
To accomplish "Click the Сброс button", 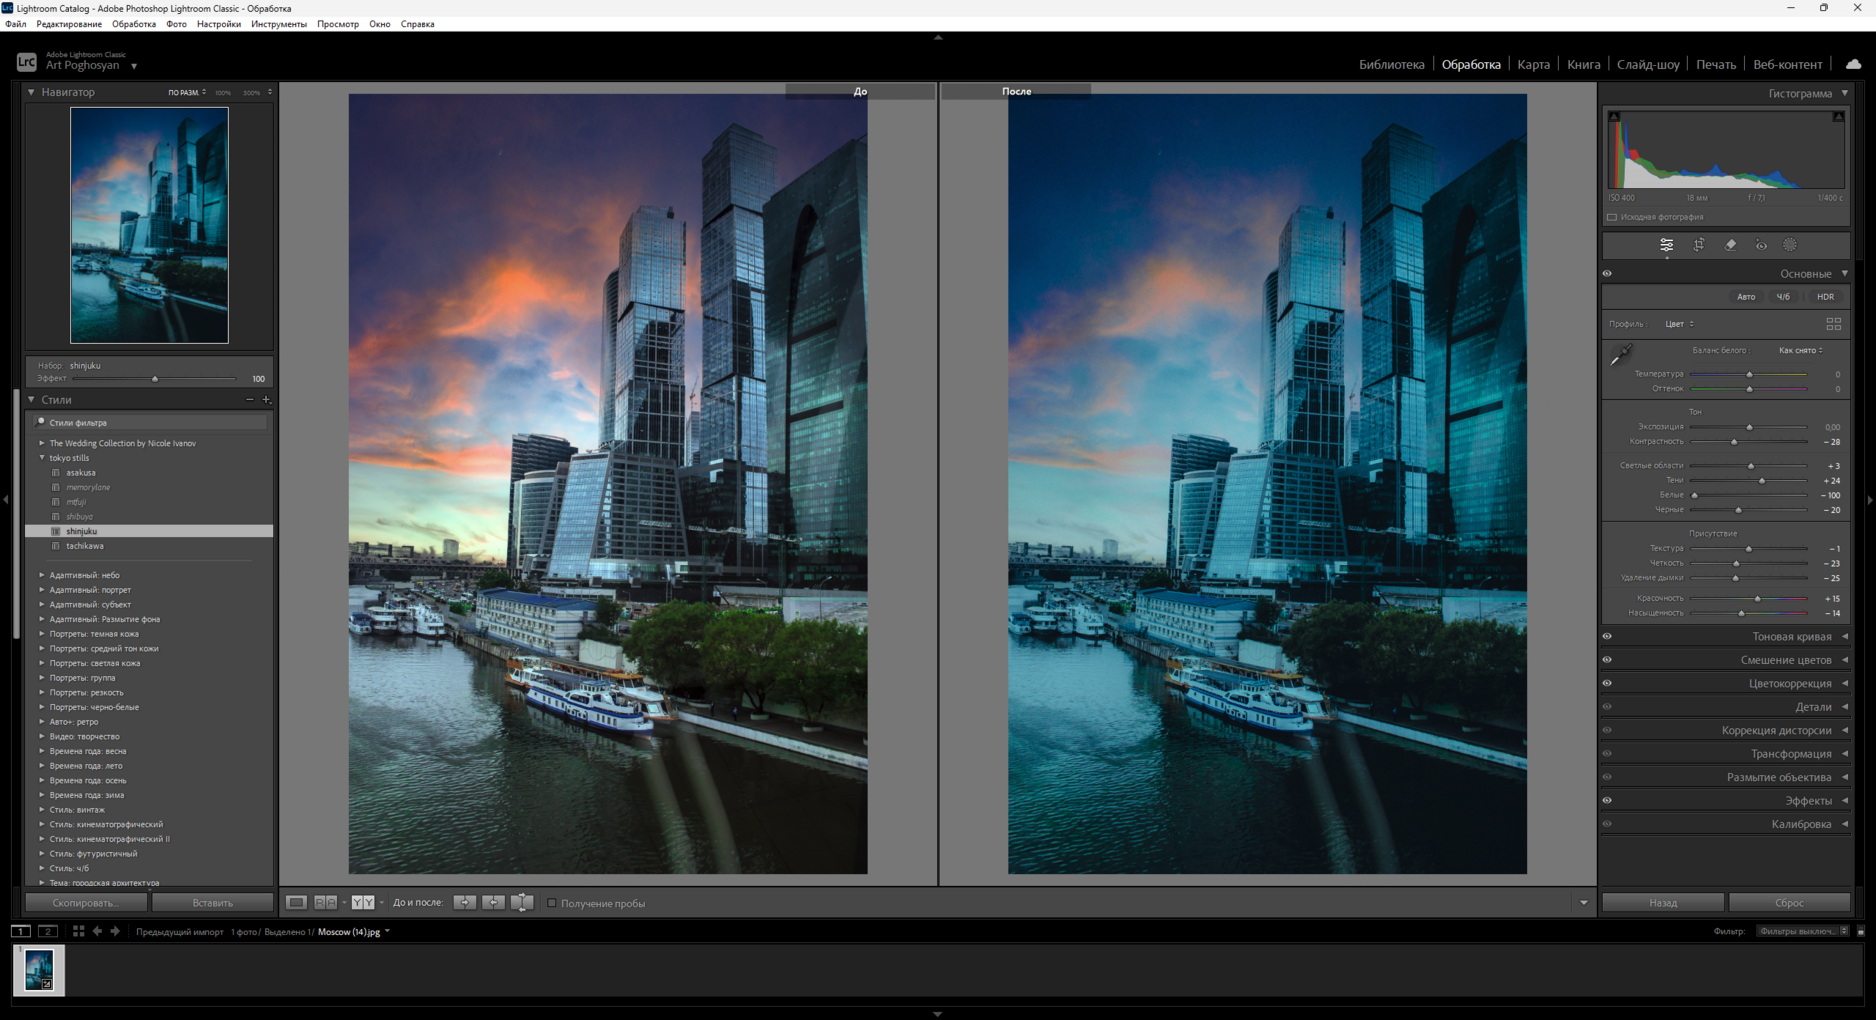I will pyautogui.click(x=1788, y=903).
